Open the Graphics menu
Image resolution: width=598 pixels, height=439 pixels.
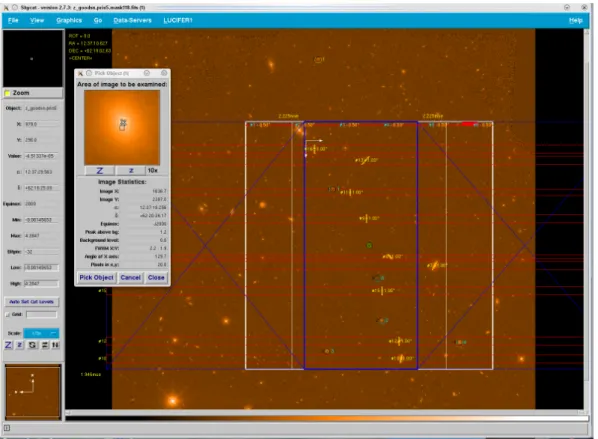(x=69, y=20)
